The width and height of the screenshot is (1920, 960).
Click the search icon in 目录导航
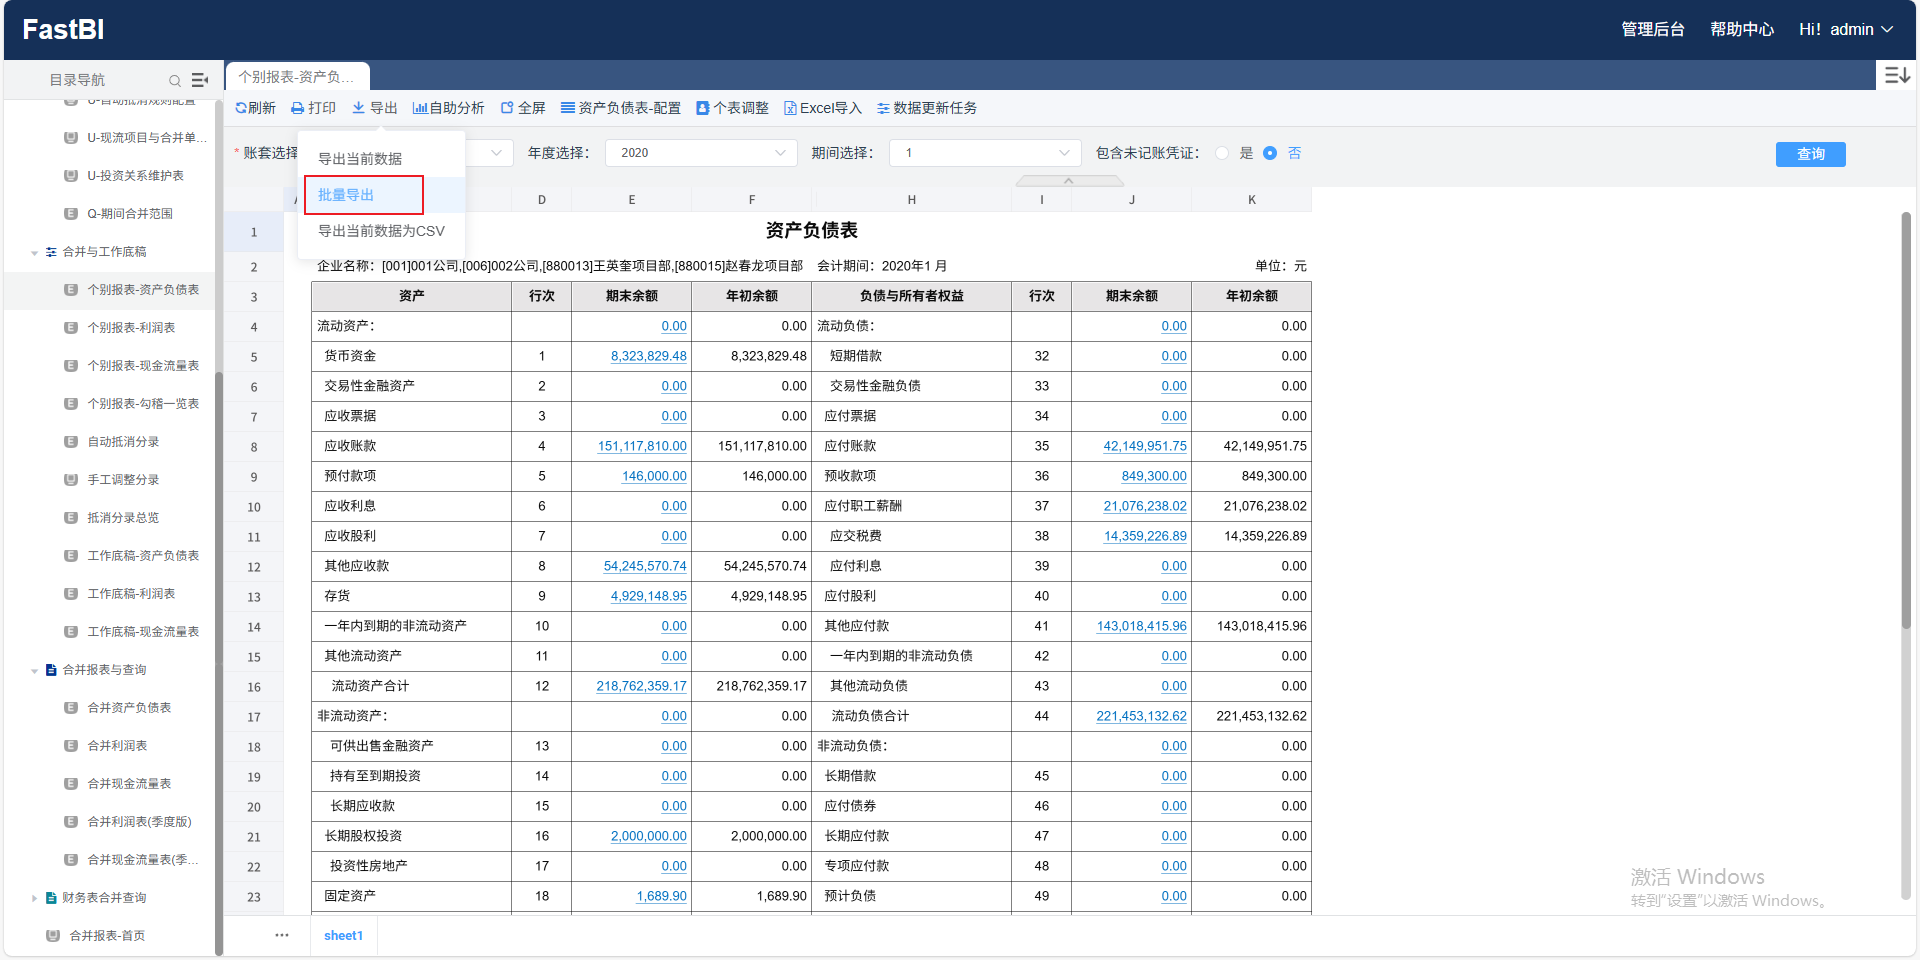tap(175, 80)
